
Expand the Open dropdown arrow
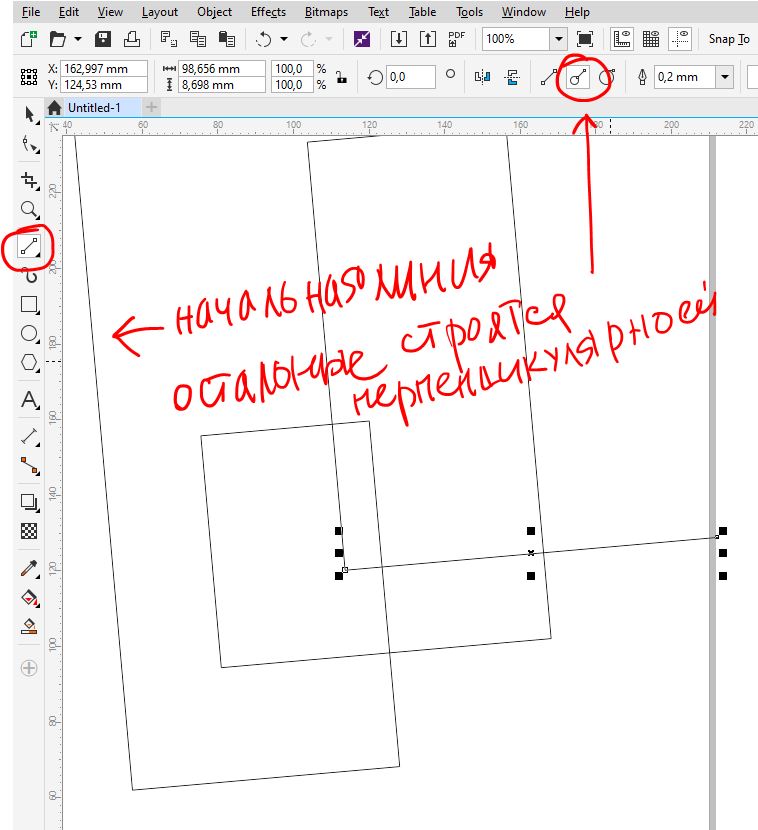(x=78, y=39)
